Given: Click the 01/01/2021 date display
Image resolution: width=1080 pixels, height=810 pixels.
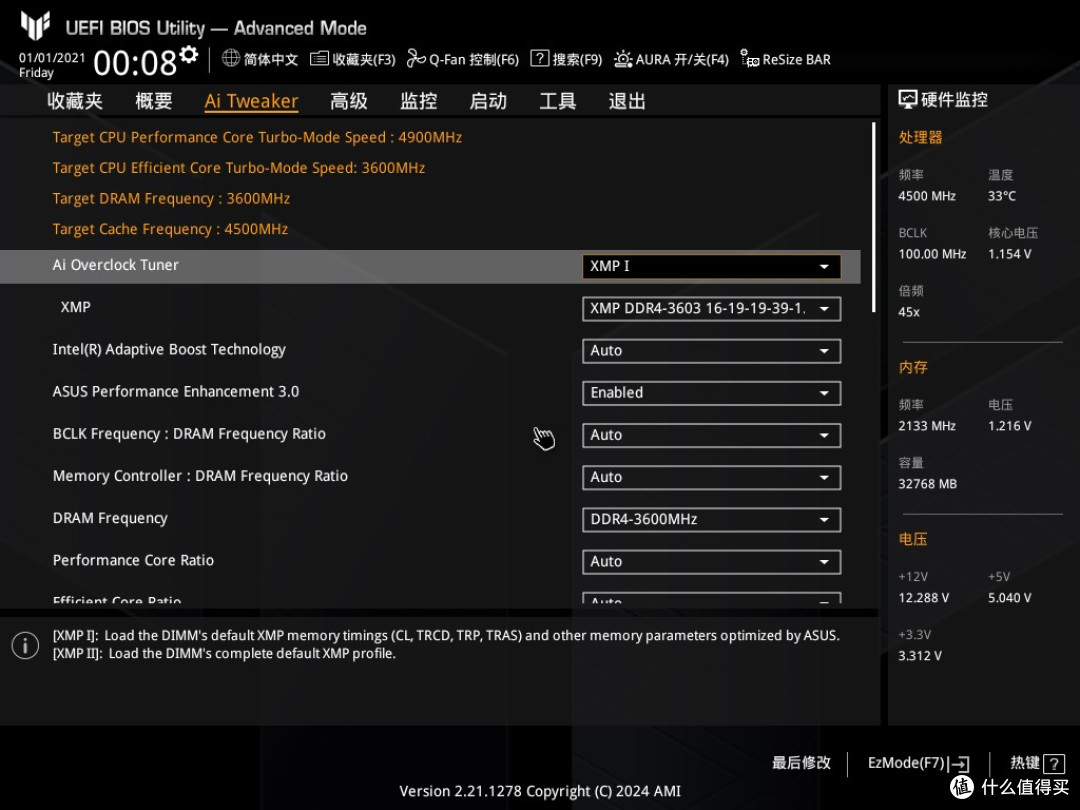Looking at the screenshot, I should point(52,58).
